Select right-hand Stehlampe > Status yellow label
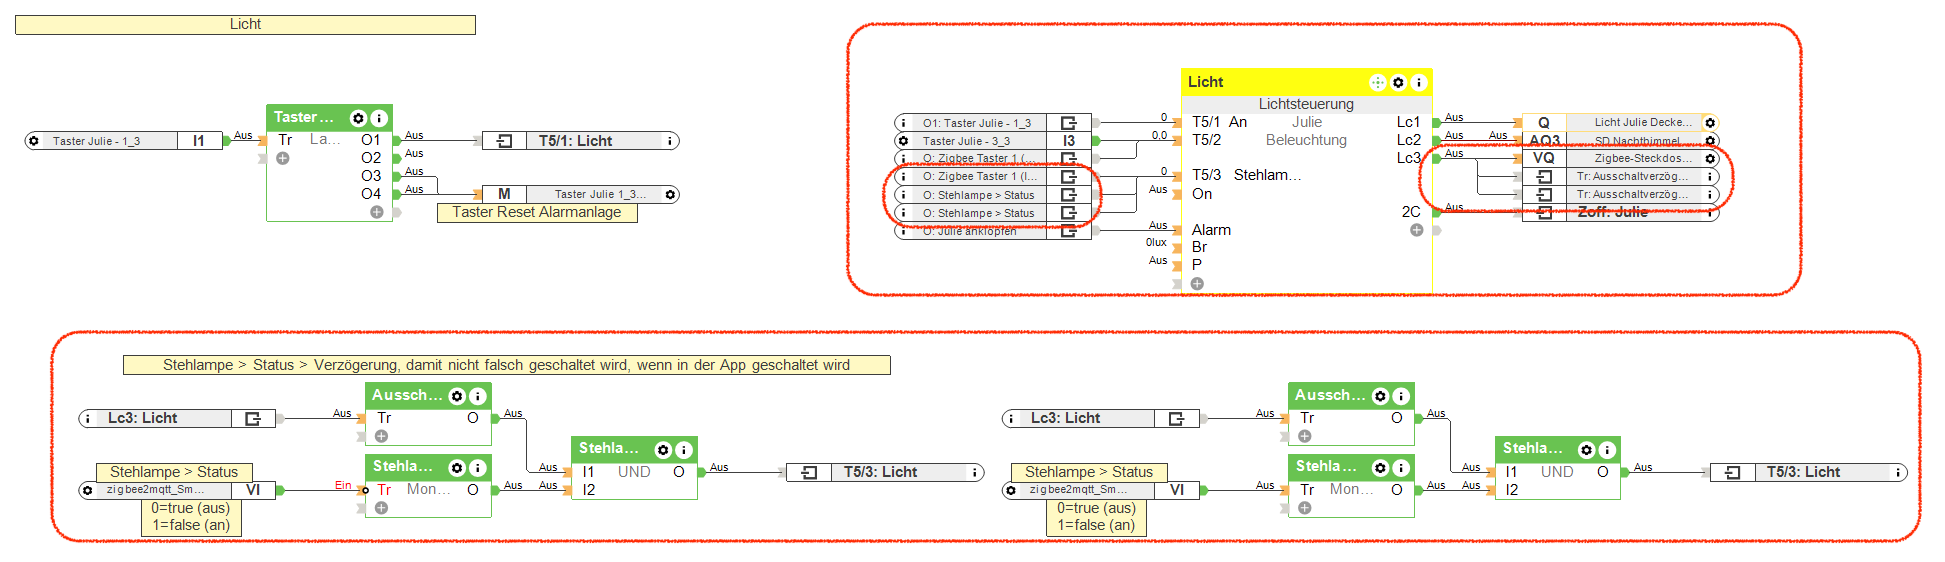Image resolution: width=1945 pixels, height=562 pixels. (1089, 472)
